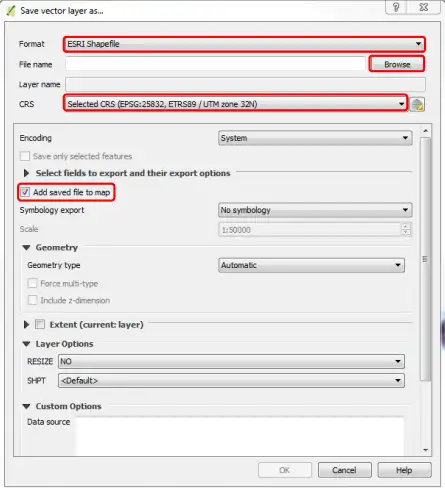
Task: Collapse the Geometry section
Action: 26,247
